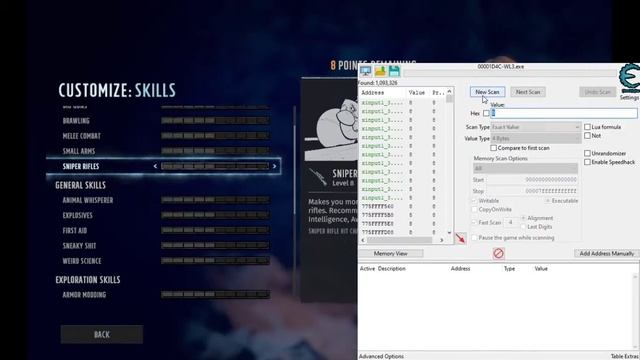
Task: Click the address list Address column header
Action: 460,269
